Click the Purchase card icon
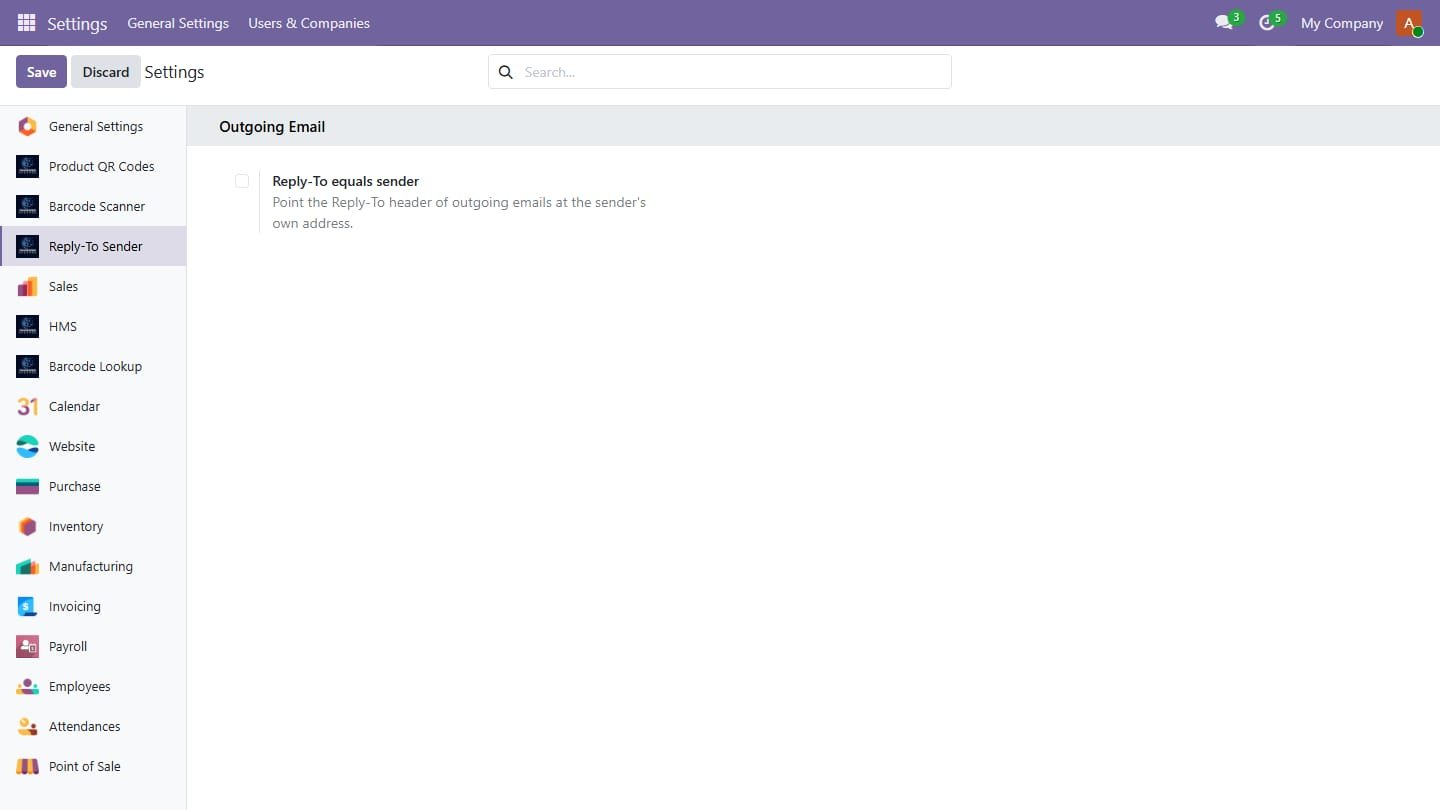 point(28,487)
